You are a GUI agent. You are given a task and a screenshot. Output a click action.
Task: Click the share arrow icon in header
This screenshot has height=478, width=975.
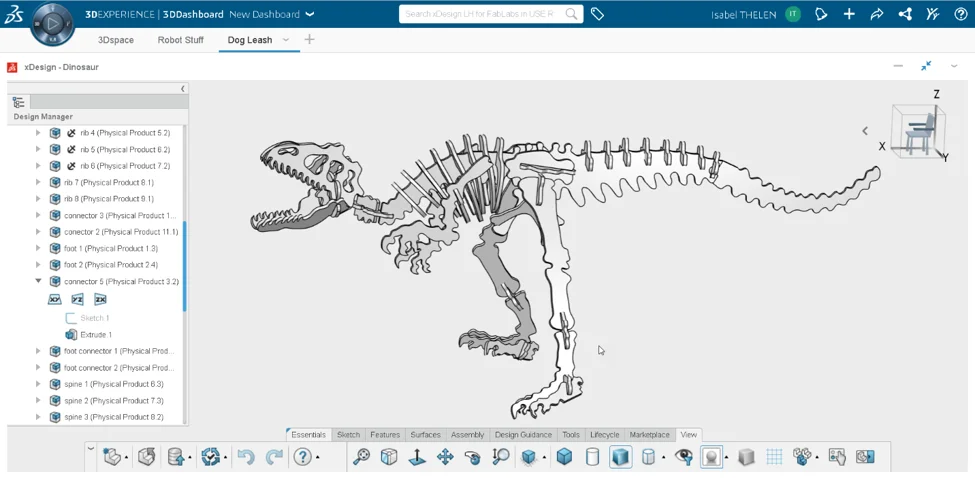pyautogui.click(x=877, y=14)
